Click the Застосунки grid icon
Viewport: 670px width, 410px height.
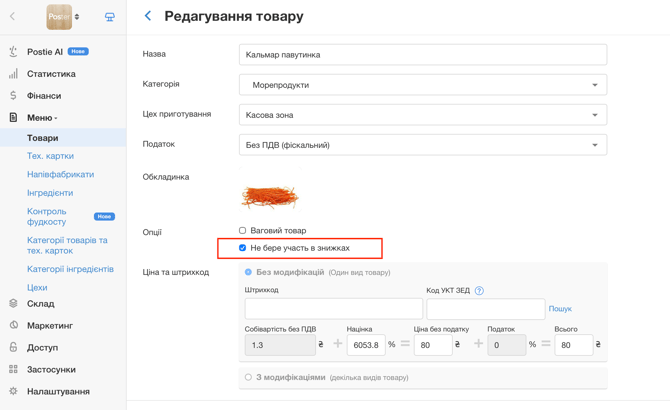click(x=13, y=369)
